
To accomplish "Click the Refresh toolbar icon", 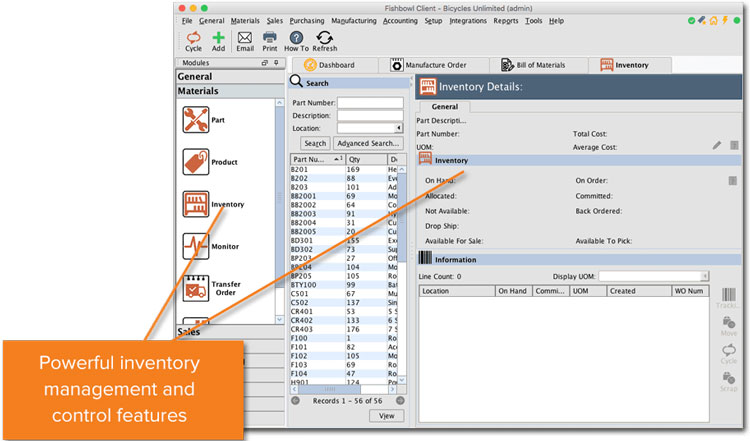I will pyautogui.click(x=325, y=41).
